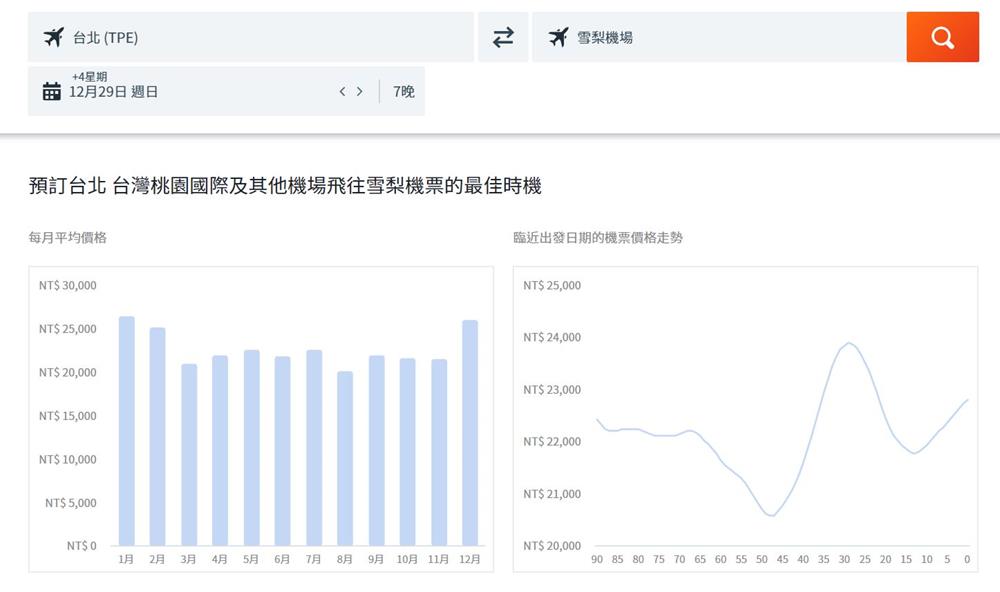Swap origin and destination airports
This screenshot has height=592, width=1000.
tap(503, 37)
